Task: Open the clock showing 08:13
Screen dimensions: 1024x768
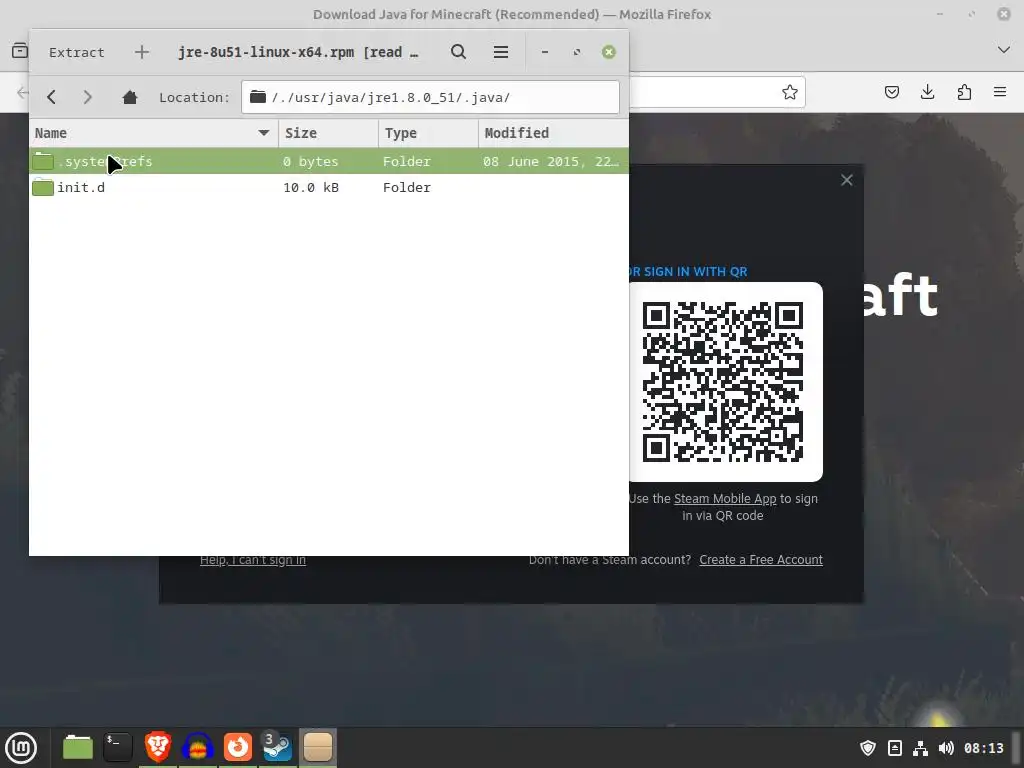Action: [984, 748]
